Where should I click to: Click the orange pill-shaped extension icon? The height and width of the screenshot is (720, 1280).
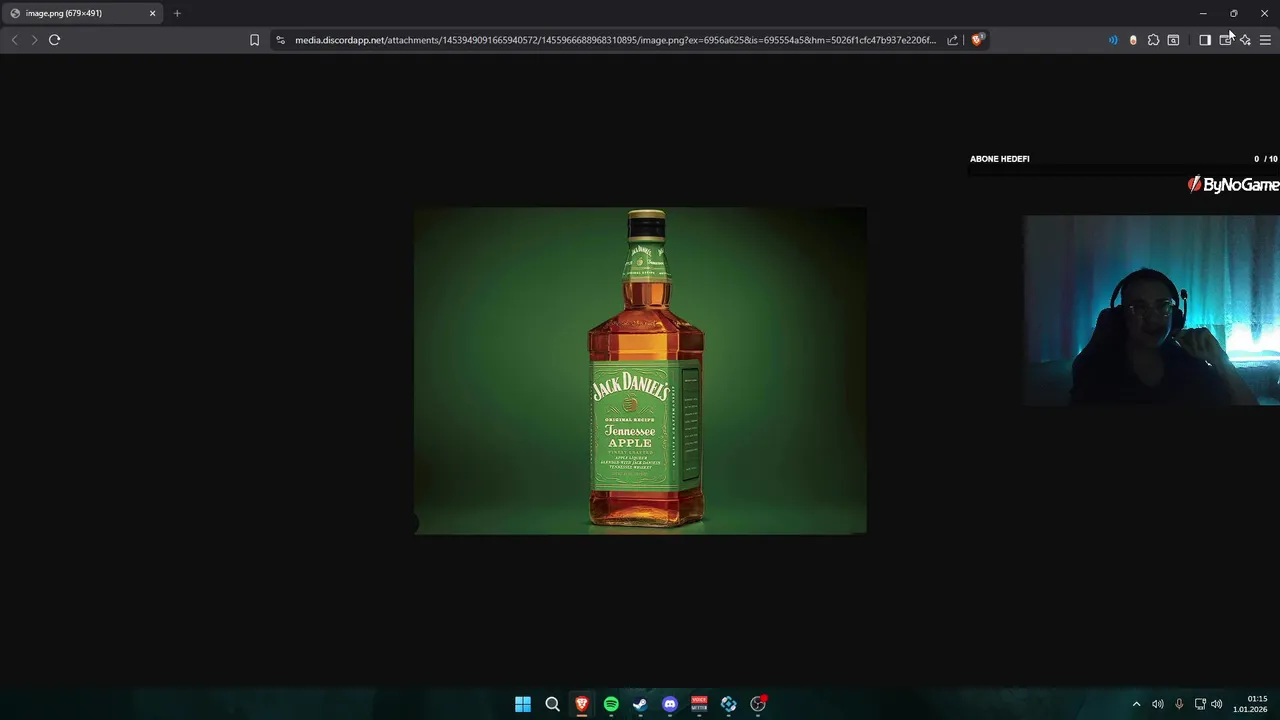tap(1133, 40)
